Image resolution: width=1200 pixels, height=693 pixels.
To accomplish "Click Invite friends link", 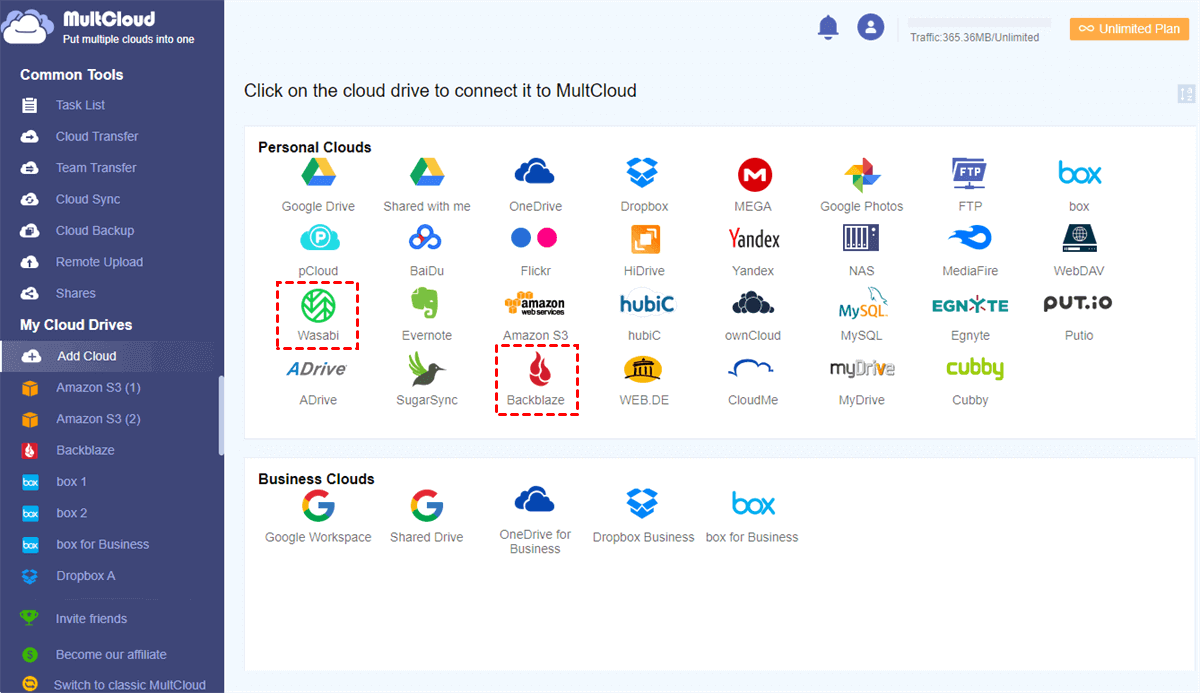I will pyautogui.click(x=91, y=619).
